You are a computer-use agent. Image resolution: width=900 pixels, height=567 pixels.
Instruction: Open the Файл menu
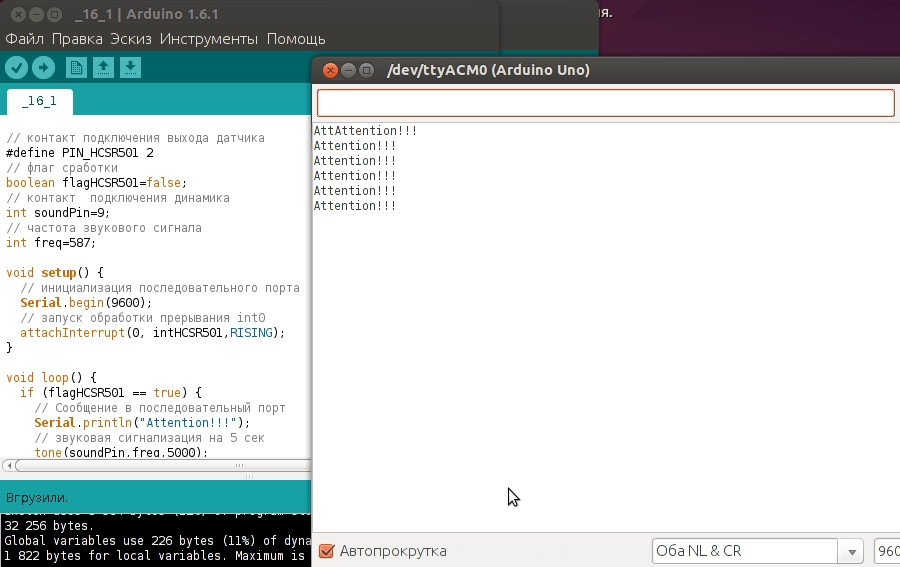click(24, 39)
